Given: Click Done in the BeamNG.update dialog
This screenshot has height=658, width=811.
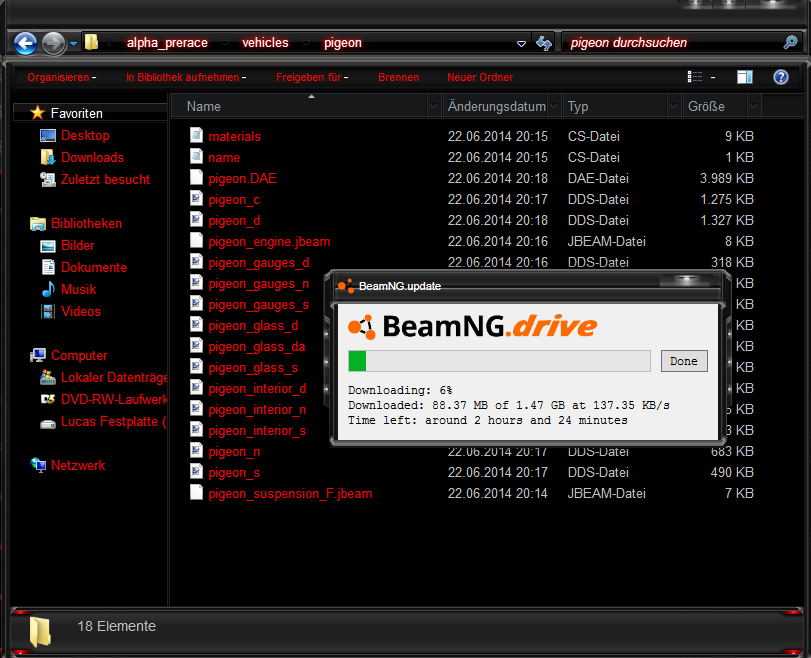Looking at the screenshot, I should 684,361.
